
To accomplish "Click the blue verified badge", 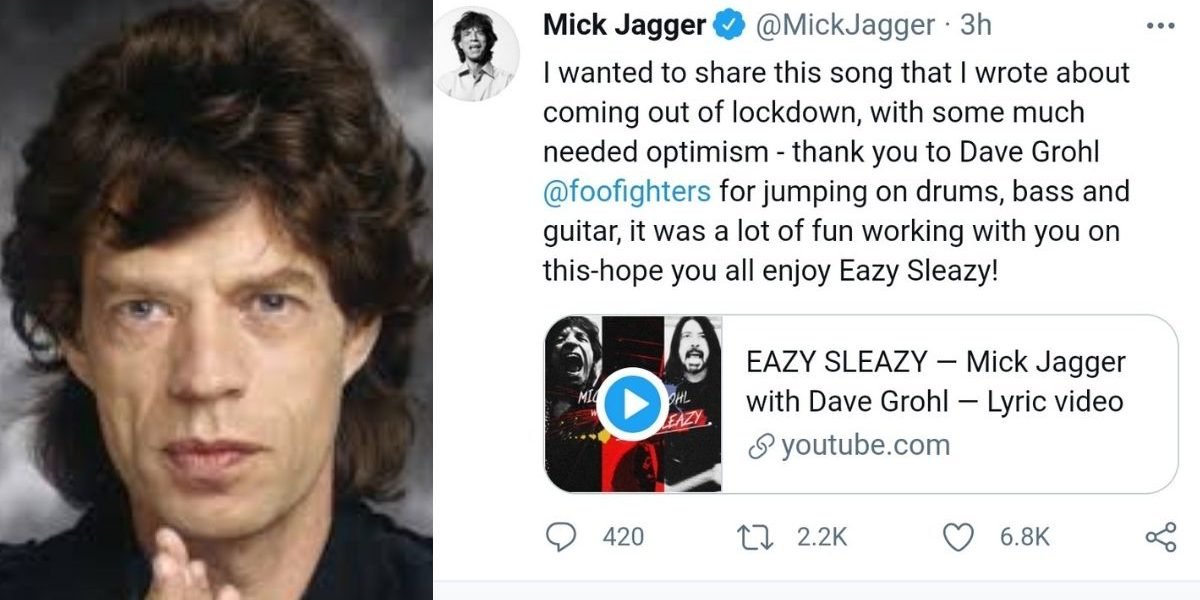I will (x=729, y=26).
